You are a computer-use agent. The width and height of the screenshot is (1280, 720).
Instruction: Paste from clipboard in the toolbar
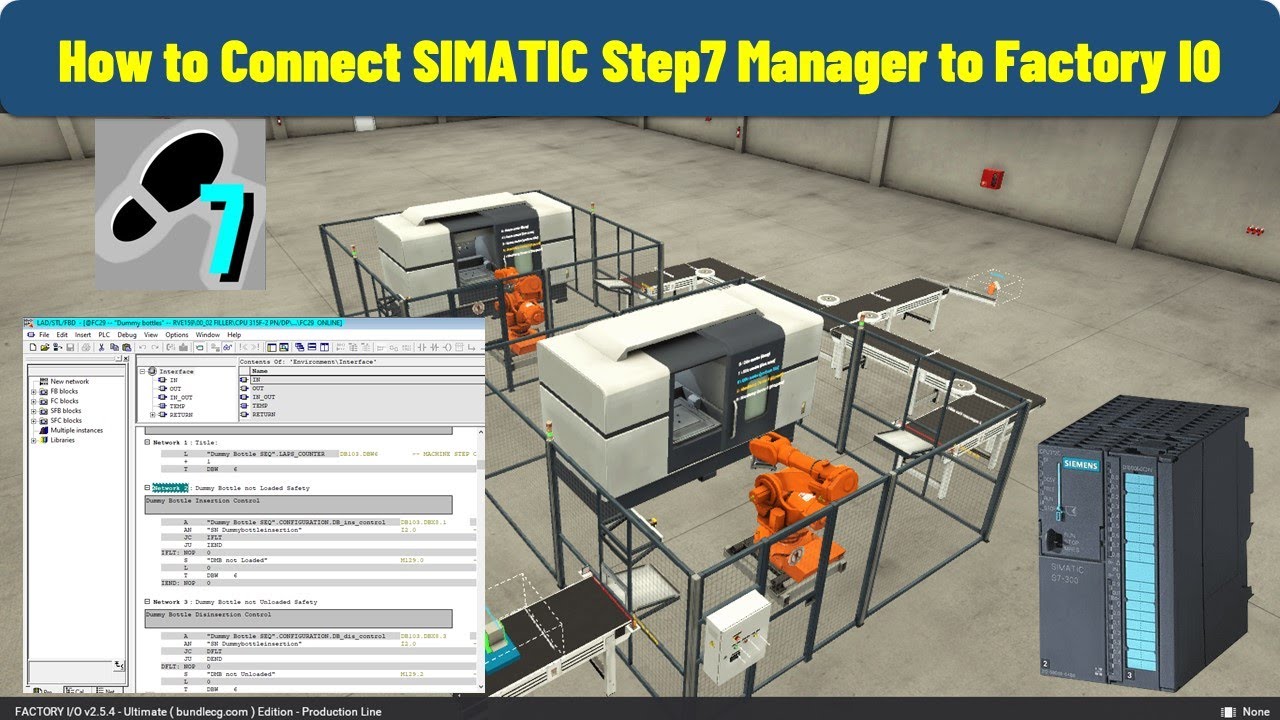tap(126, 346)
